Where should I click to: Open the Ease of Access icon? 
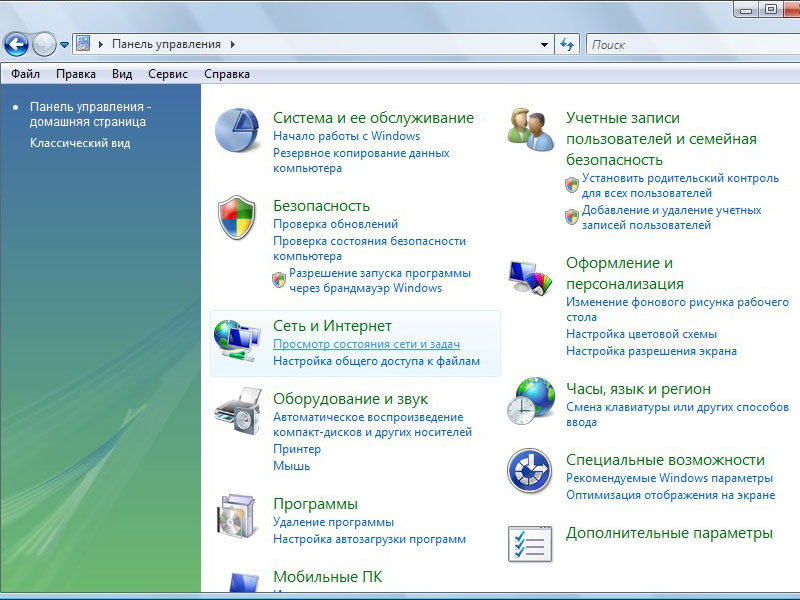[530, 471]
